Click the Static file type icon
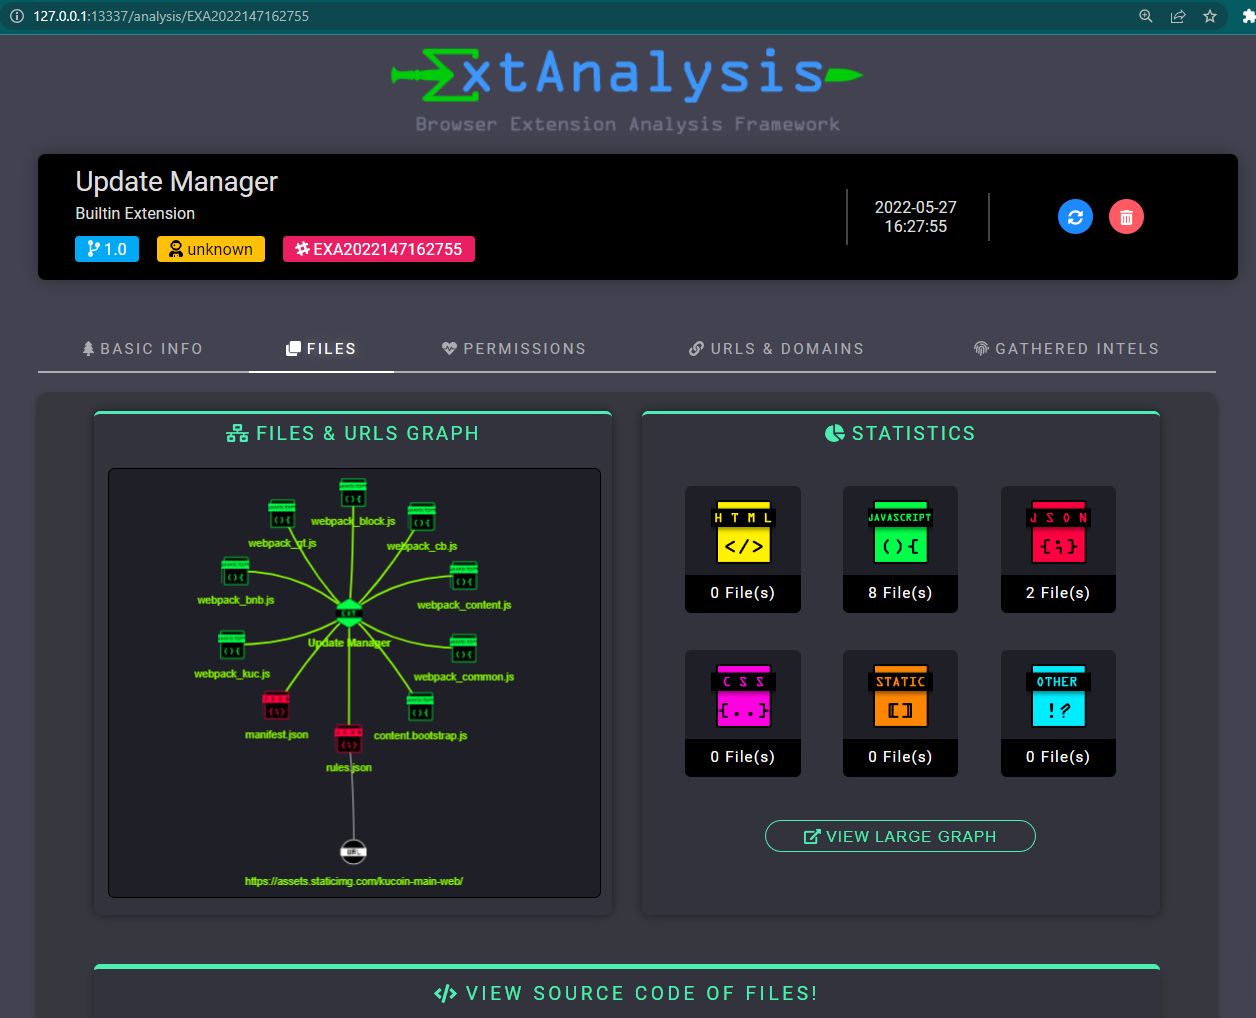The height and width of the screenshot is (1018, 1256). point(900,697)
